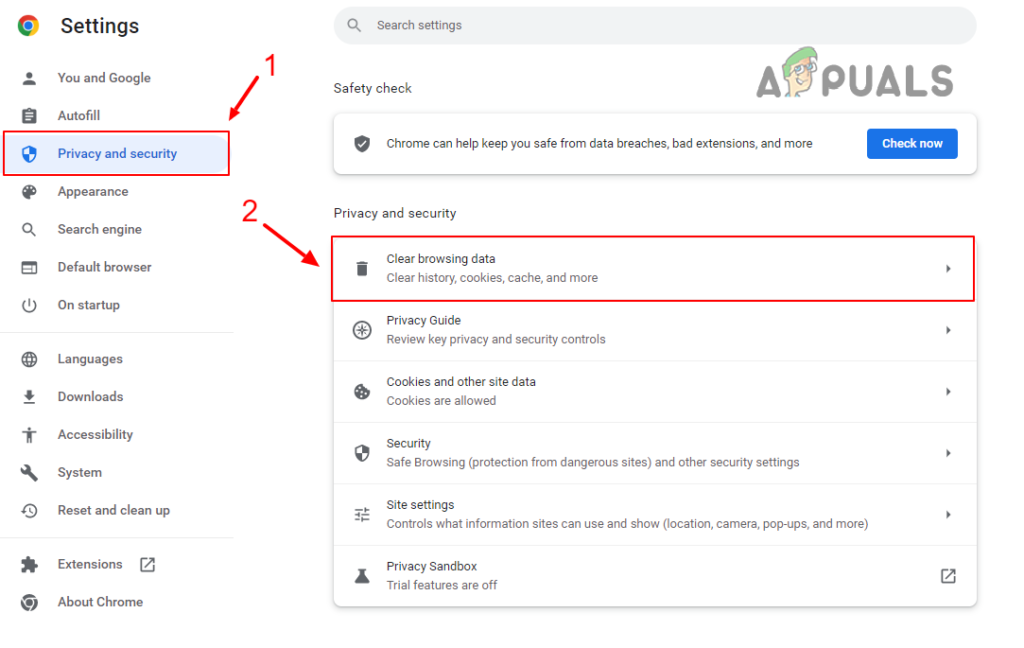
Task: Click the Site settings sliders icon
Action: click(x=362, y=514)
